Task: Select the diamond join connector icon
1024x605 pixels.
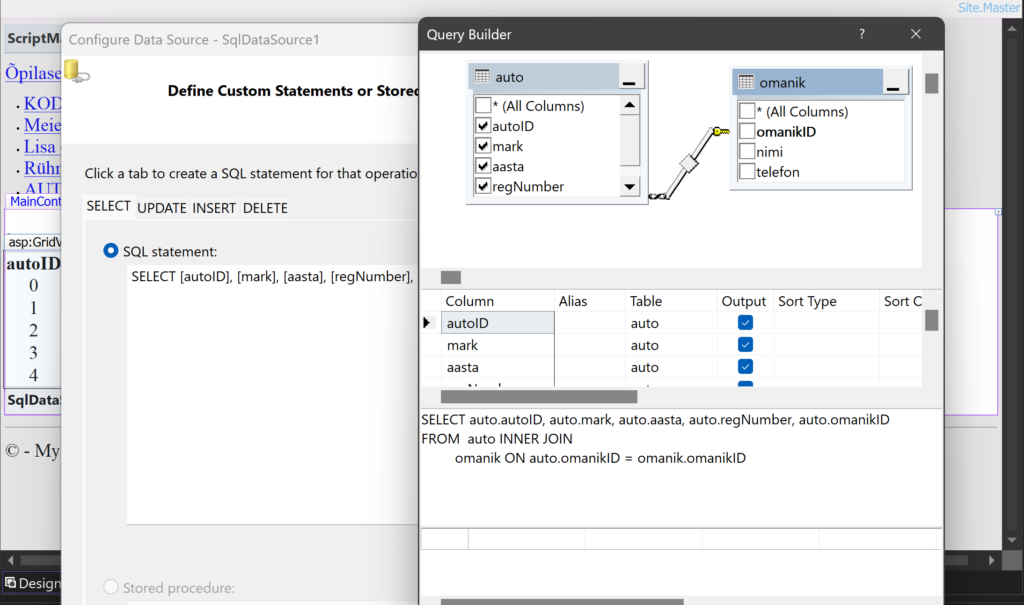Action: point(686,163)
